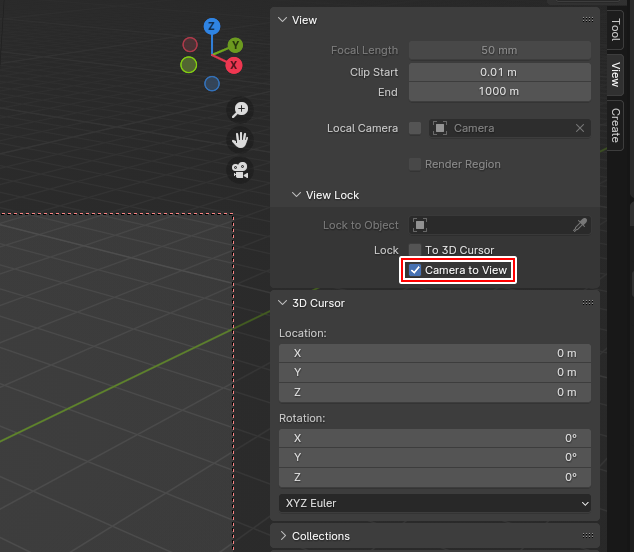Click the 3D Cursor Location X field

(x=435, y=353)
